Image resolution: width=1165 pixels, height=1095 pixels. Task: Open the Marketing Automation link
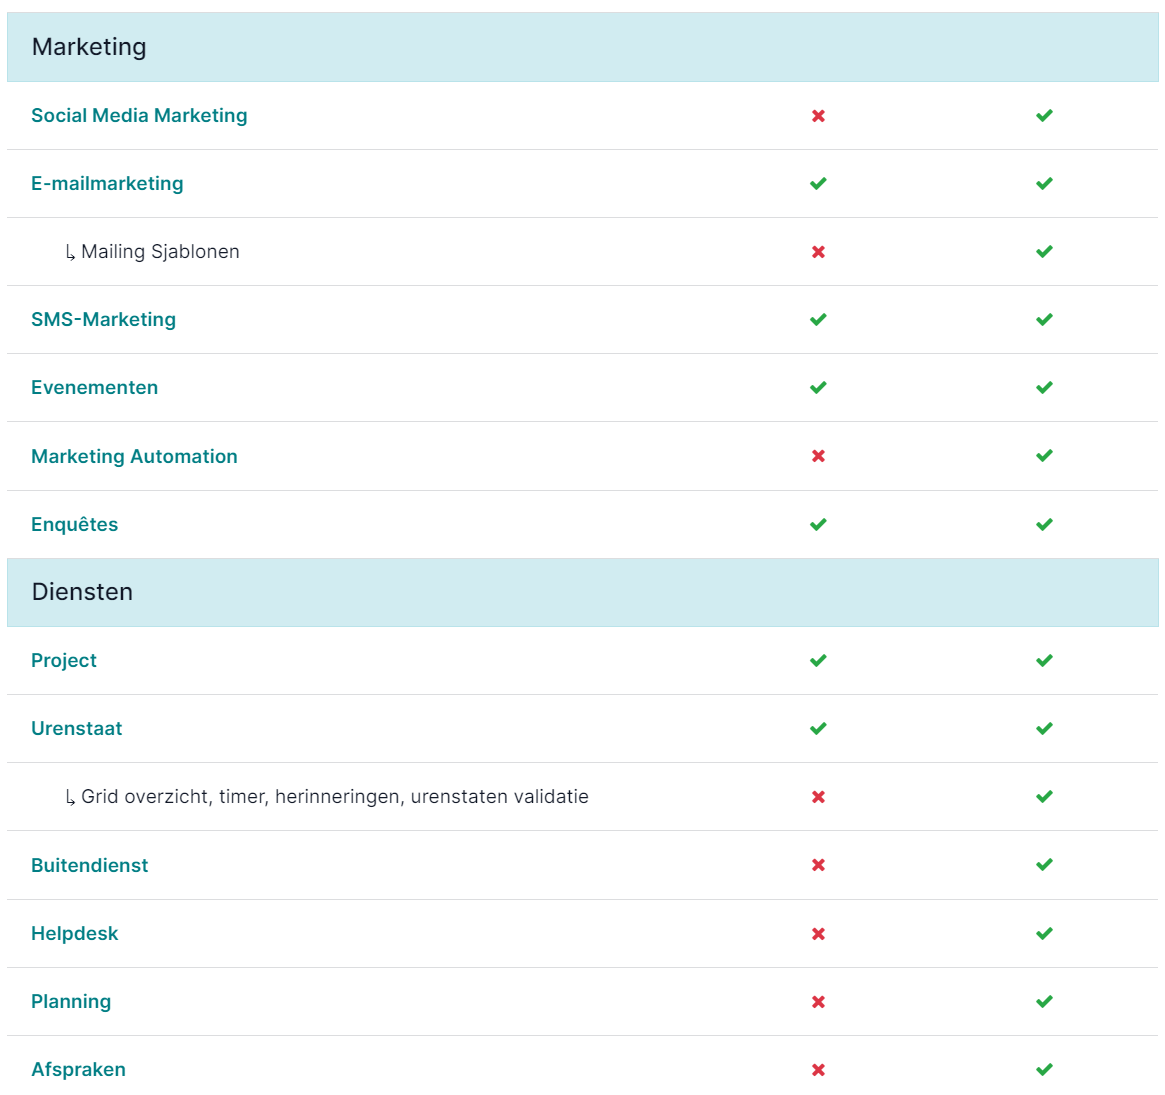[x=134, y=456]
